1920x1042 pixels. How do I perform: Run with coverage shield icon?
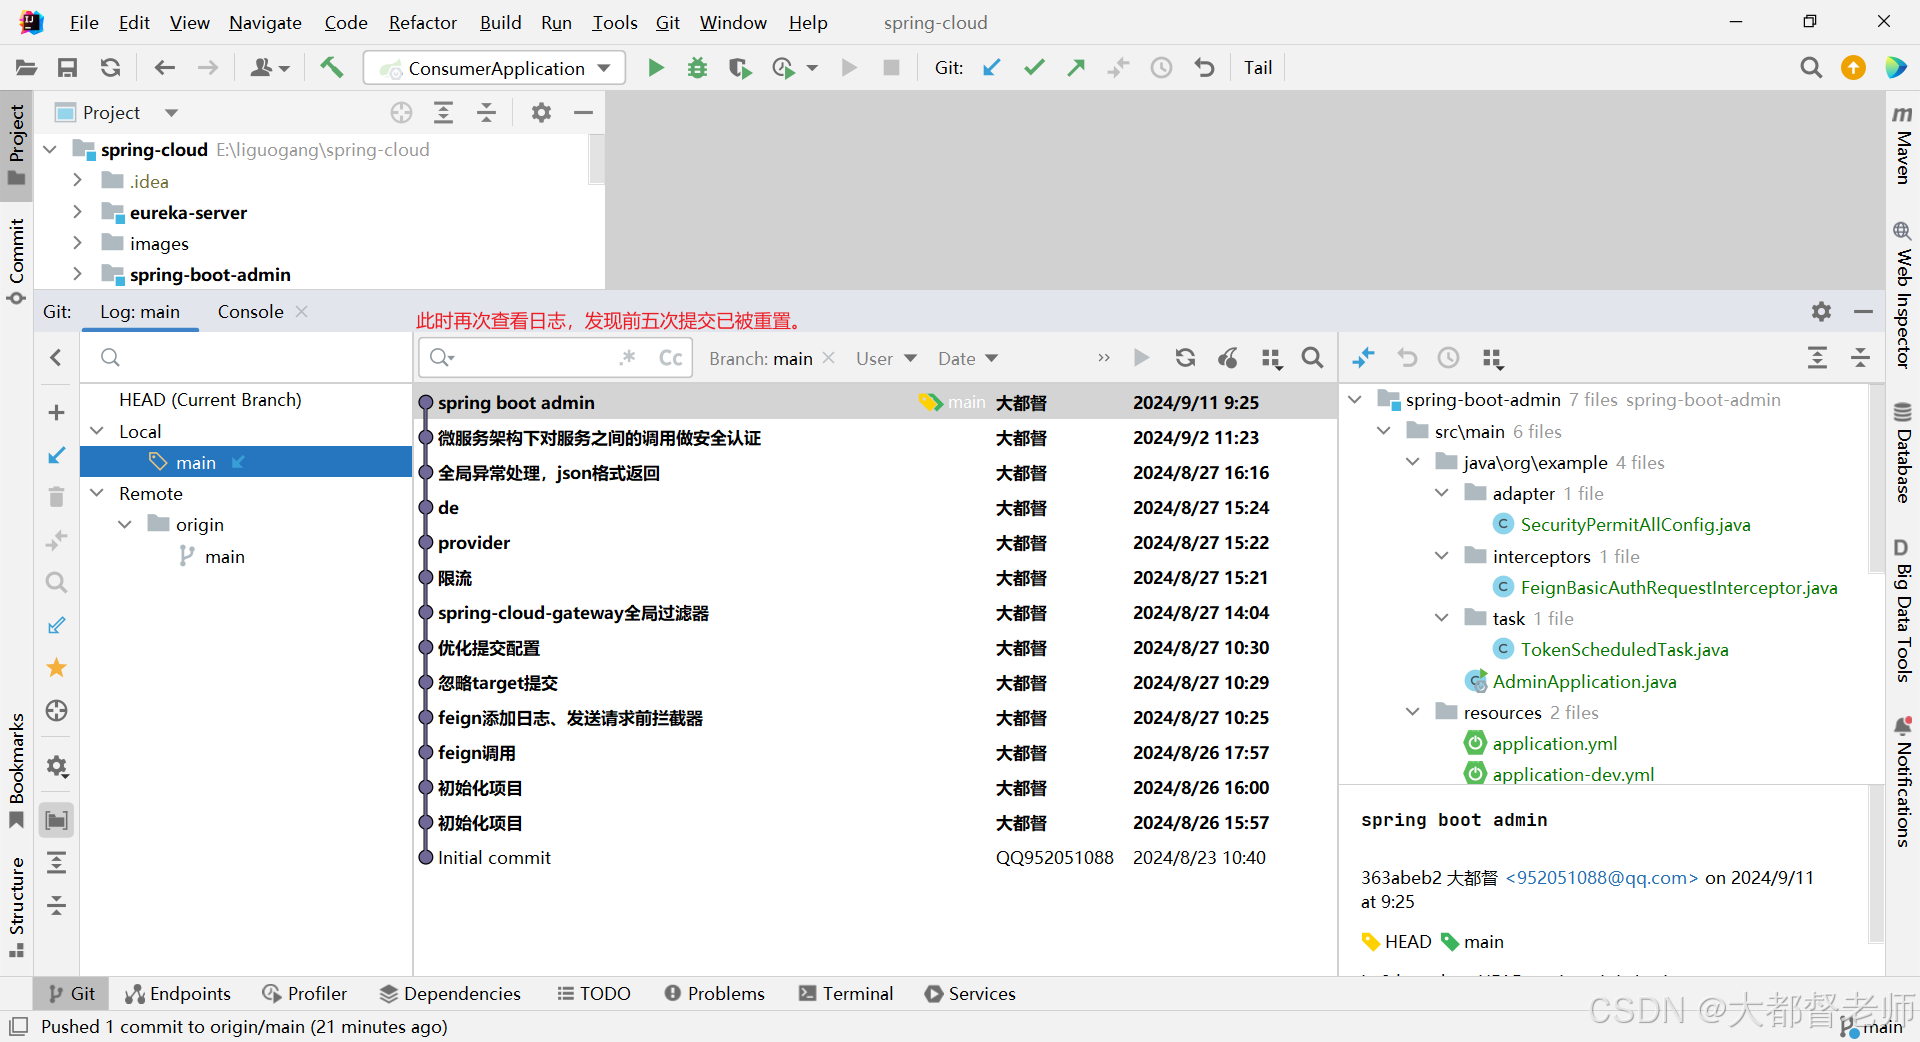[x=740, y=68]
